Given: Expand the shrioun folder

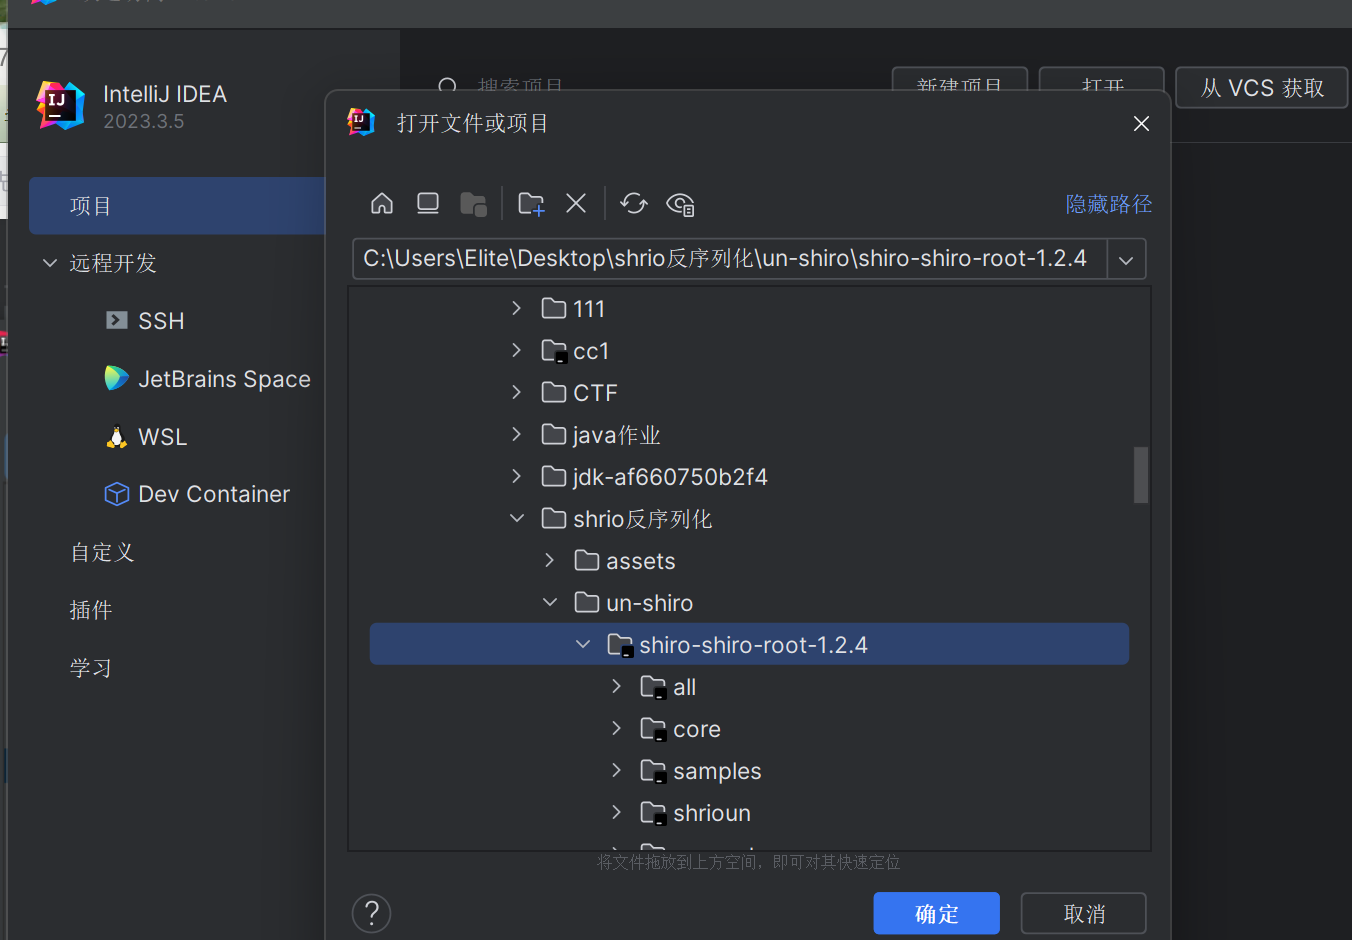Looking at the screenshot, I should 616,812.
